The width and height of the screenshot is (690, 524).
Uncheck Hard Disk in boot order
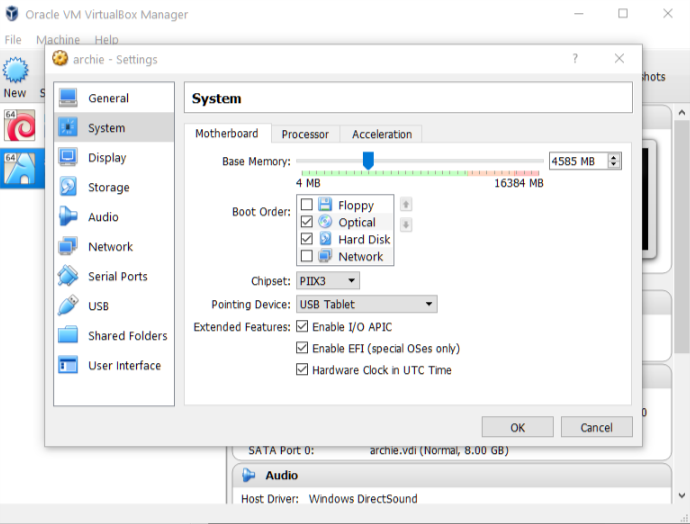(x=307, y=239)
